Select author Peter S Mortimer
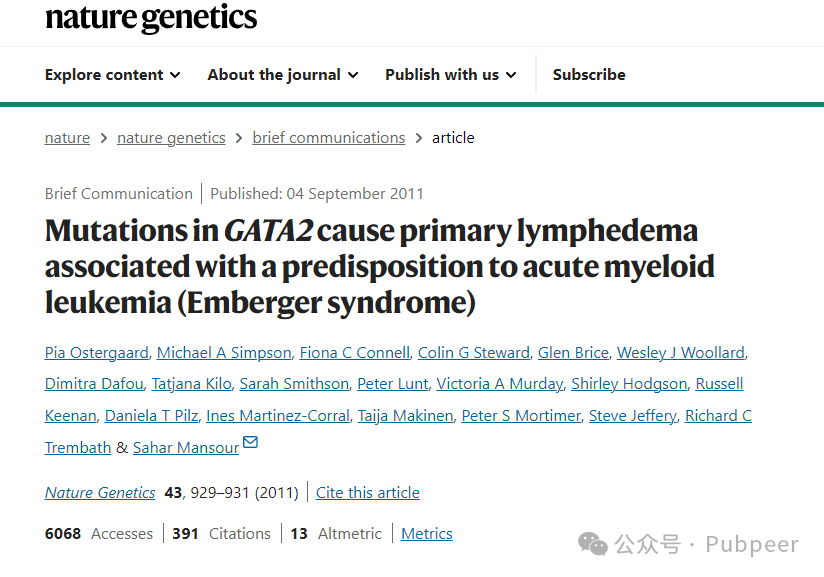824x577 pixels. pyautogui.click(x=521, y=416)
